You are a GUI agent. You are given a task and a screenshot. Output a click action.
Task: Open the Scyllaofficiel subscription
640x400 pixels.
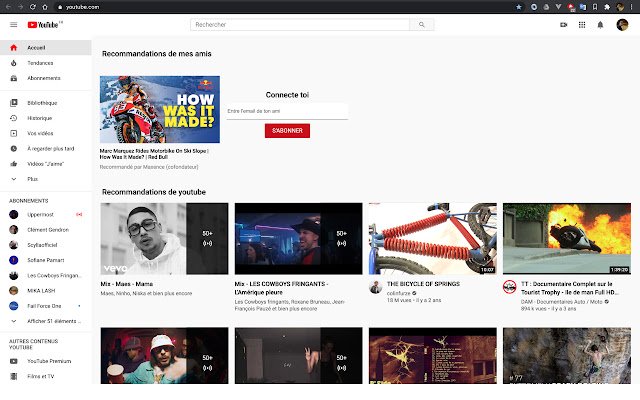[x=46, y=245]
